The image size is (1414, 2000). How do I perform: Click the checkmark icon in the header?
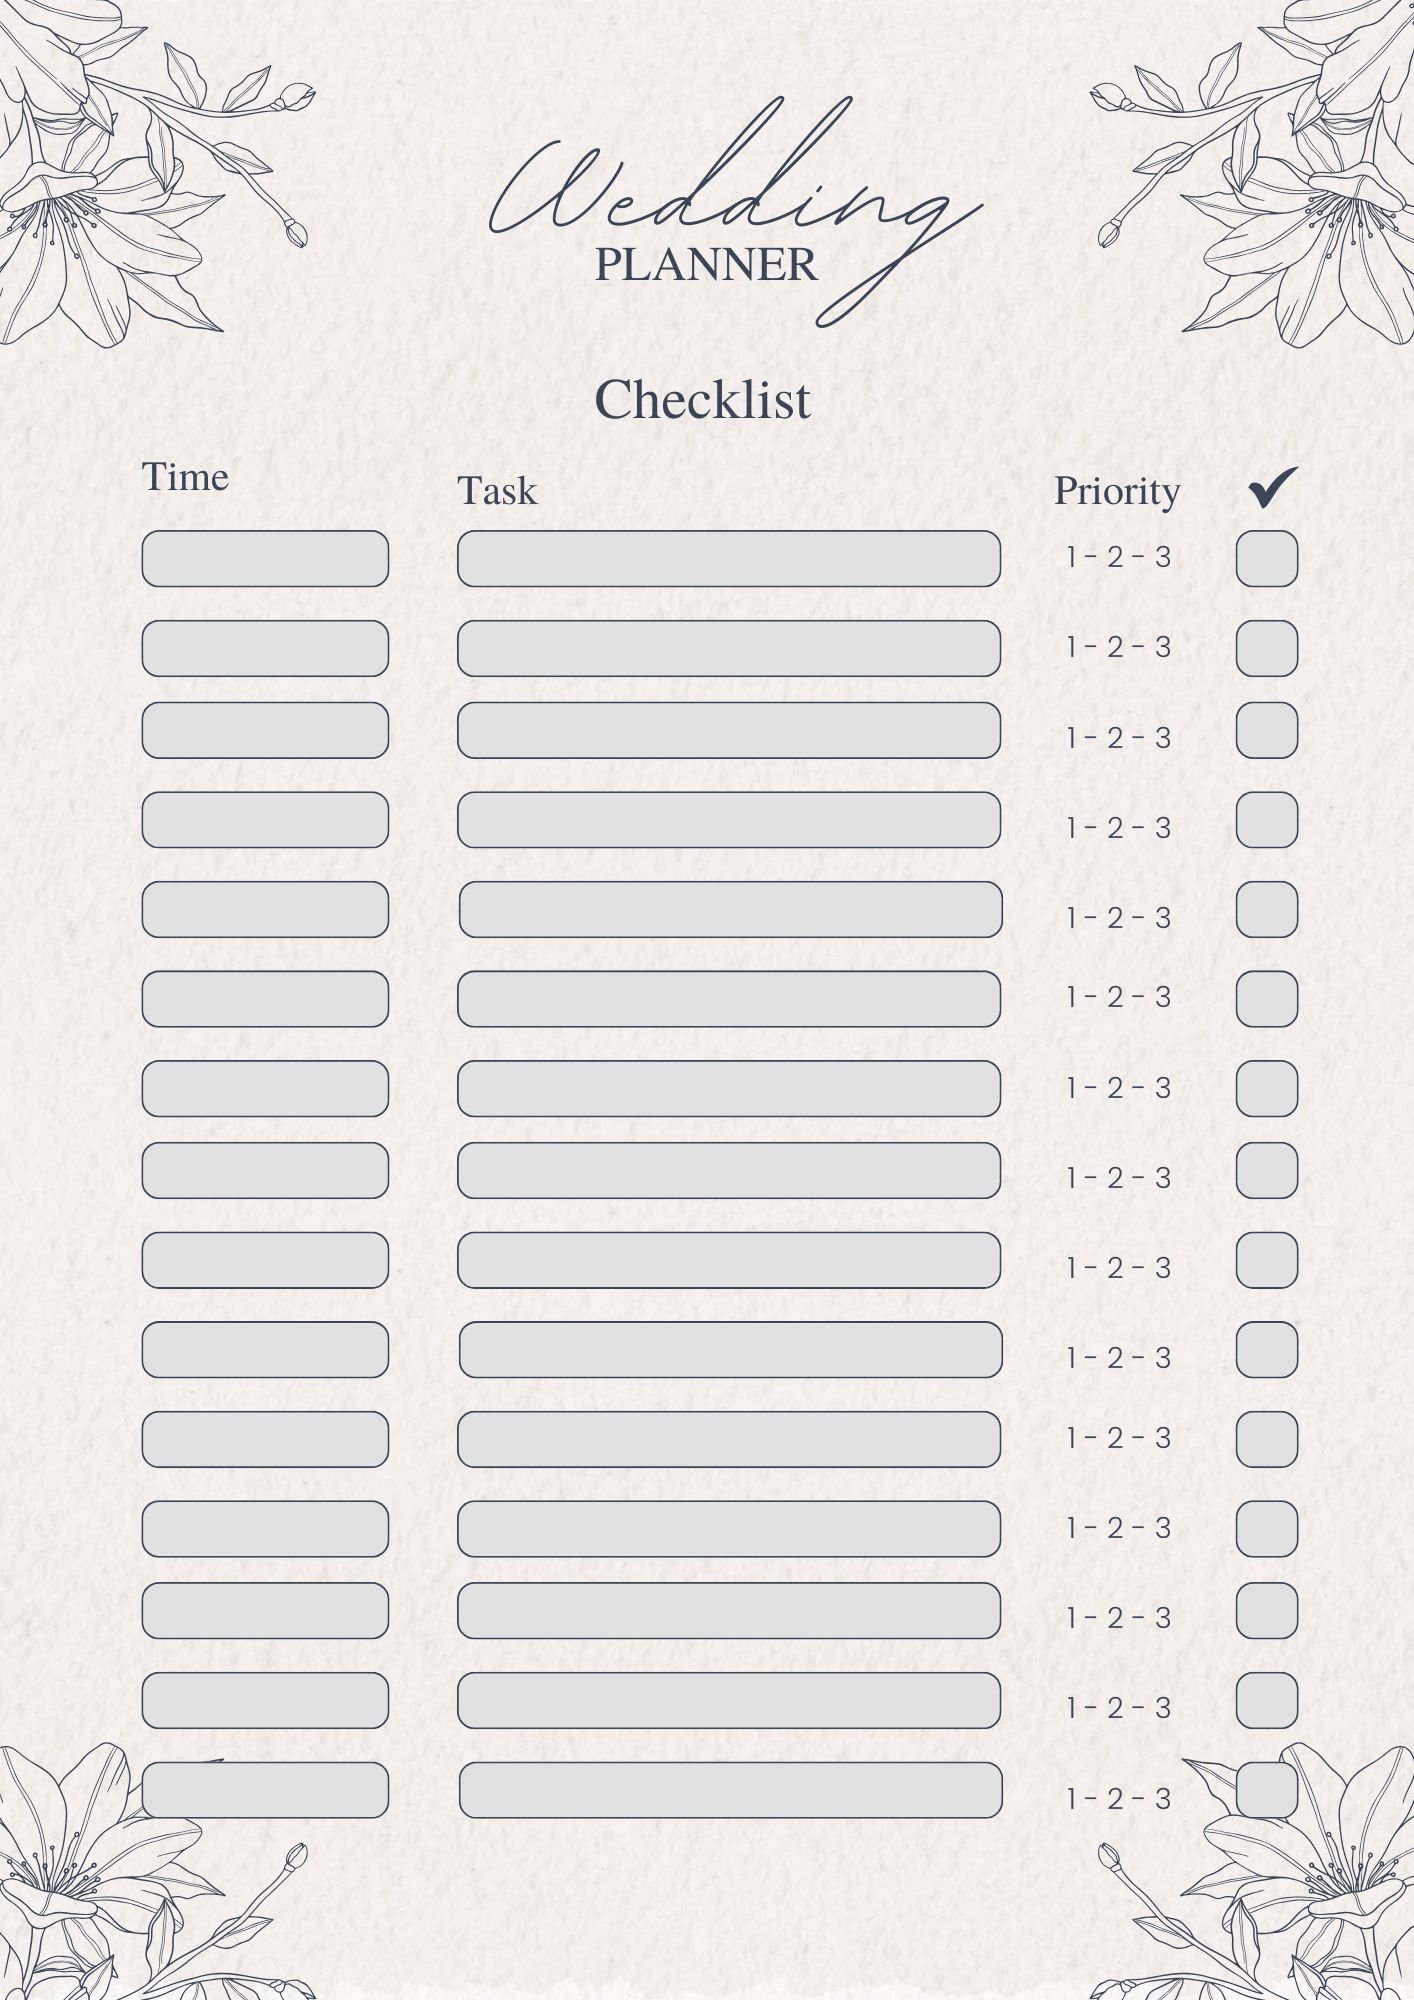click(x=1272, y=487)
